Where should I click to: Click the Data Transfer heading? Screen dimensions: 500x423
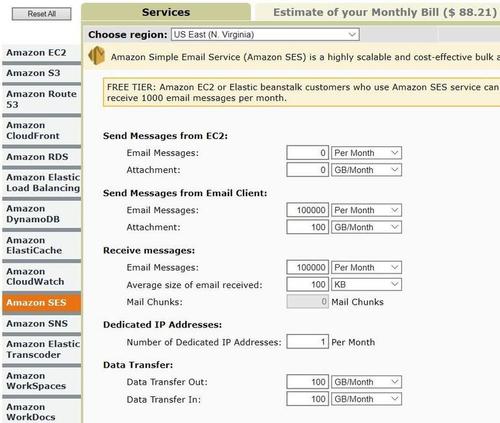(x=138, y=365)
